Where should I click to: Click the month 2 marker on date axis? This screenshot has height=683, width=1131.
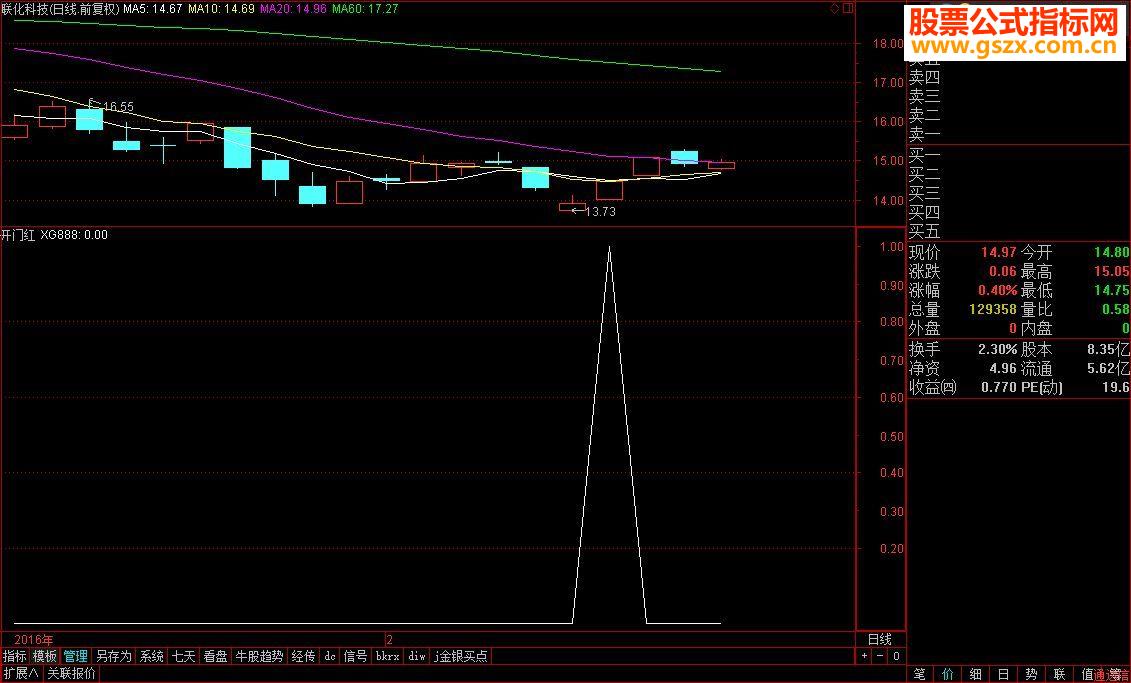[390, 639]
